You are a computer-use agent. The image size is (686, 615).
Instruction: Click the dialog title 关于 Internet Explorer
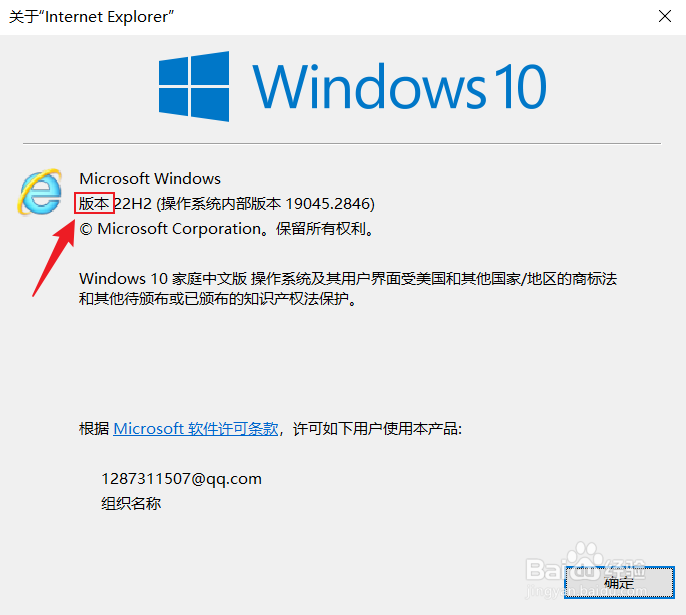point(91,17)
